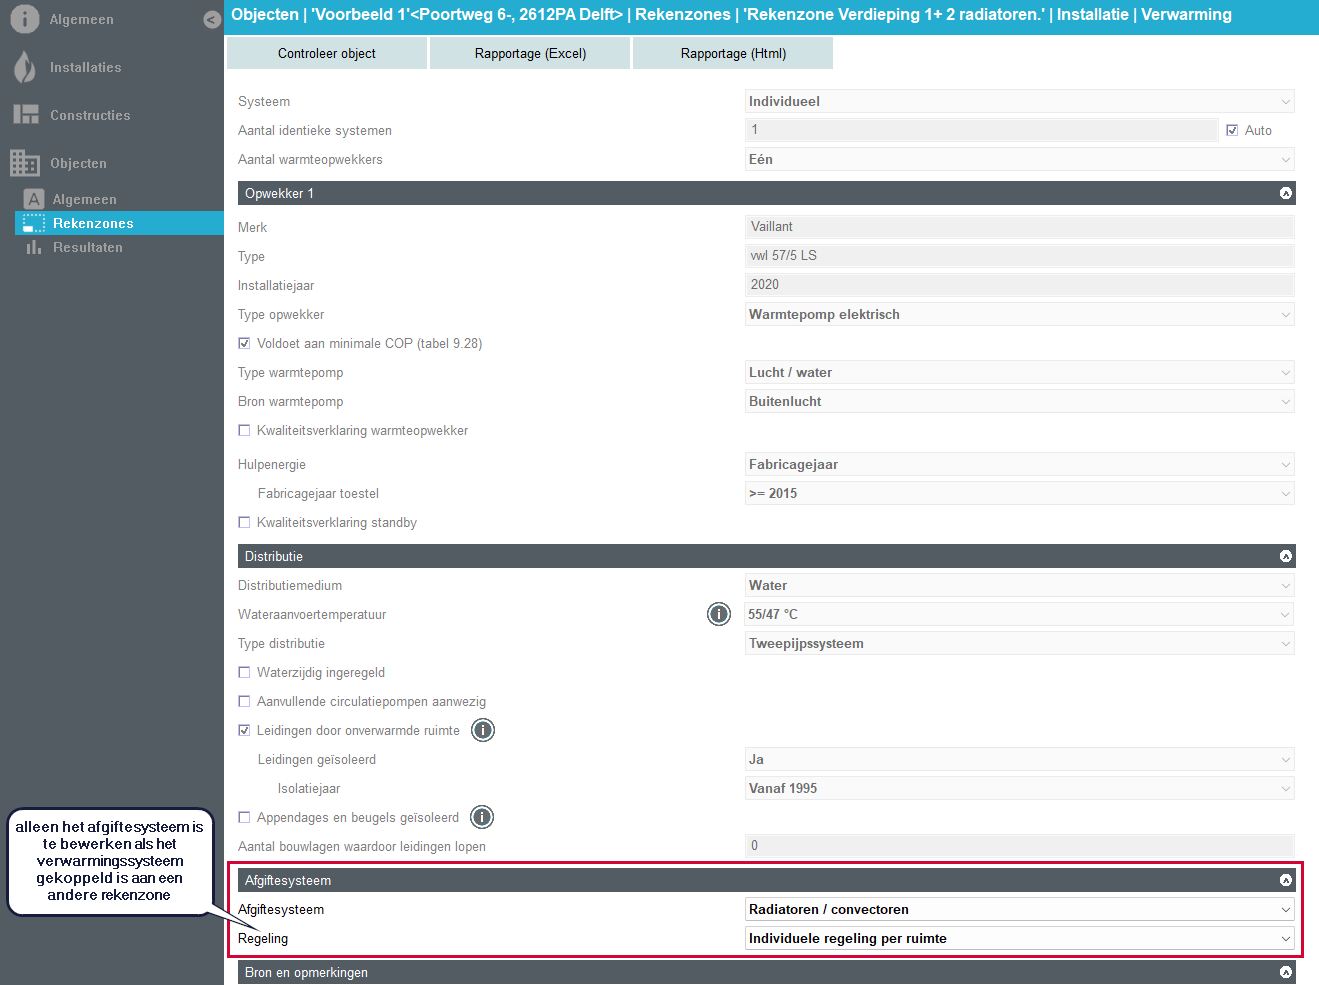Click info icon next to Wateraanvoertemperatuur
This screenshot has height=985, width=1319.
click(718, 614)
